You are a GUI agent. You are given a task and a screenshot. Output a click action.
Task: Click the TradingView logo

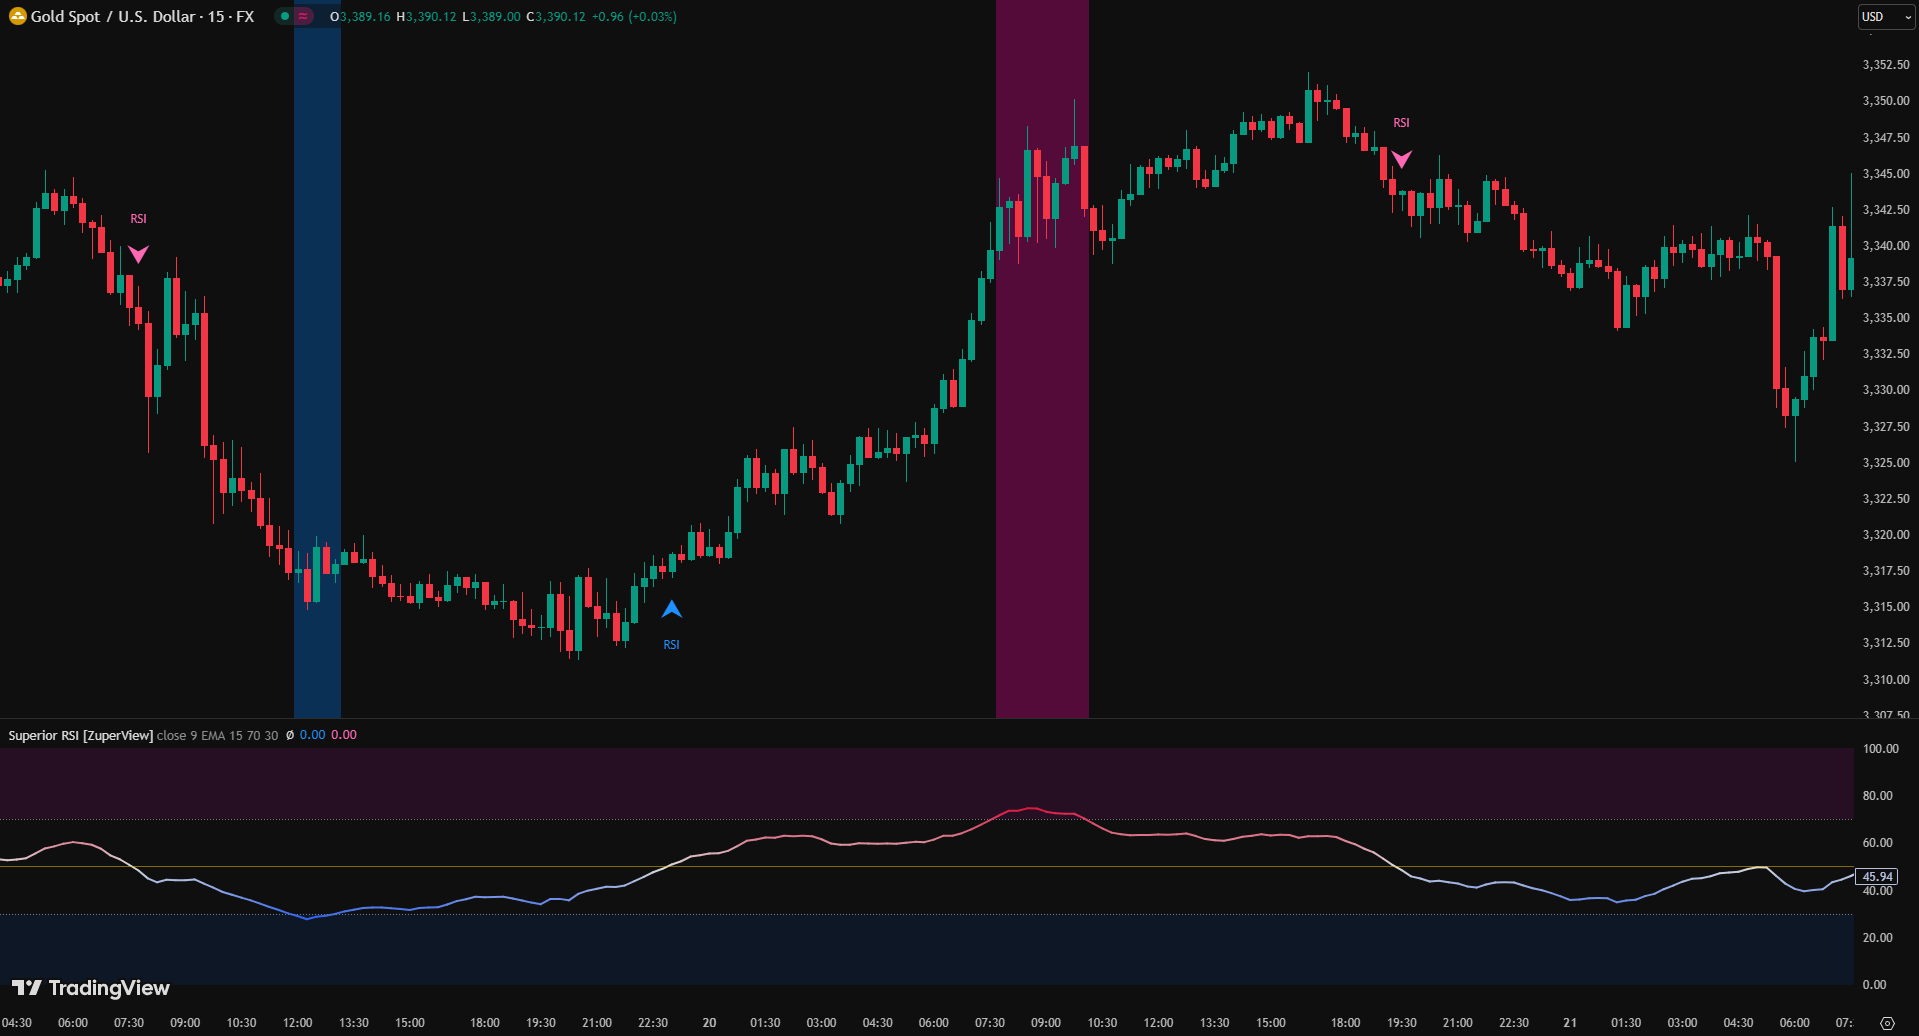pos(91,988)
